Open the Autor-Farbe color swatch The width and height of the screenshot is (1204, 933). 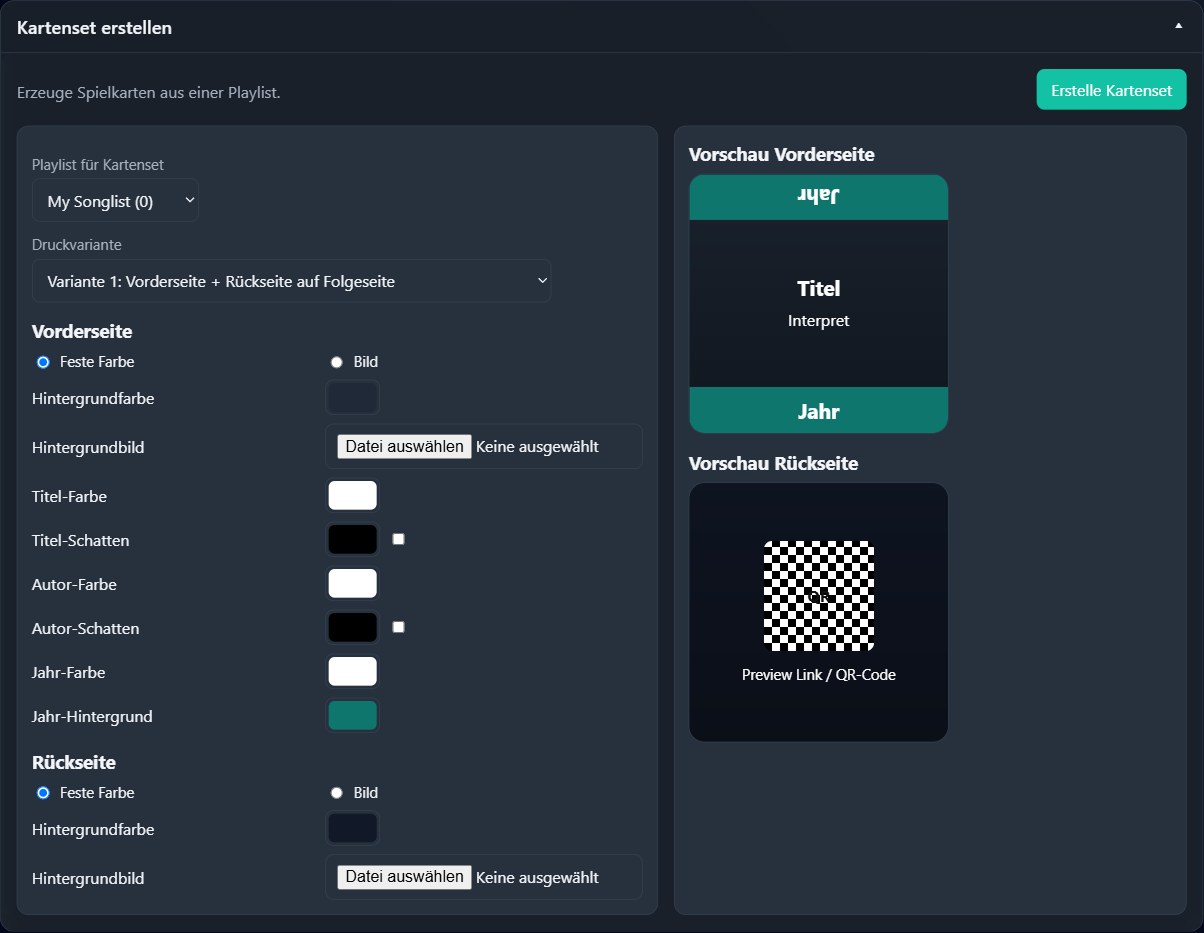[353, 584]
